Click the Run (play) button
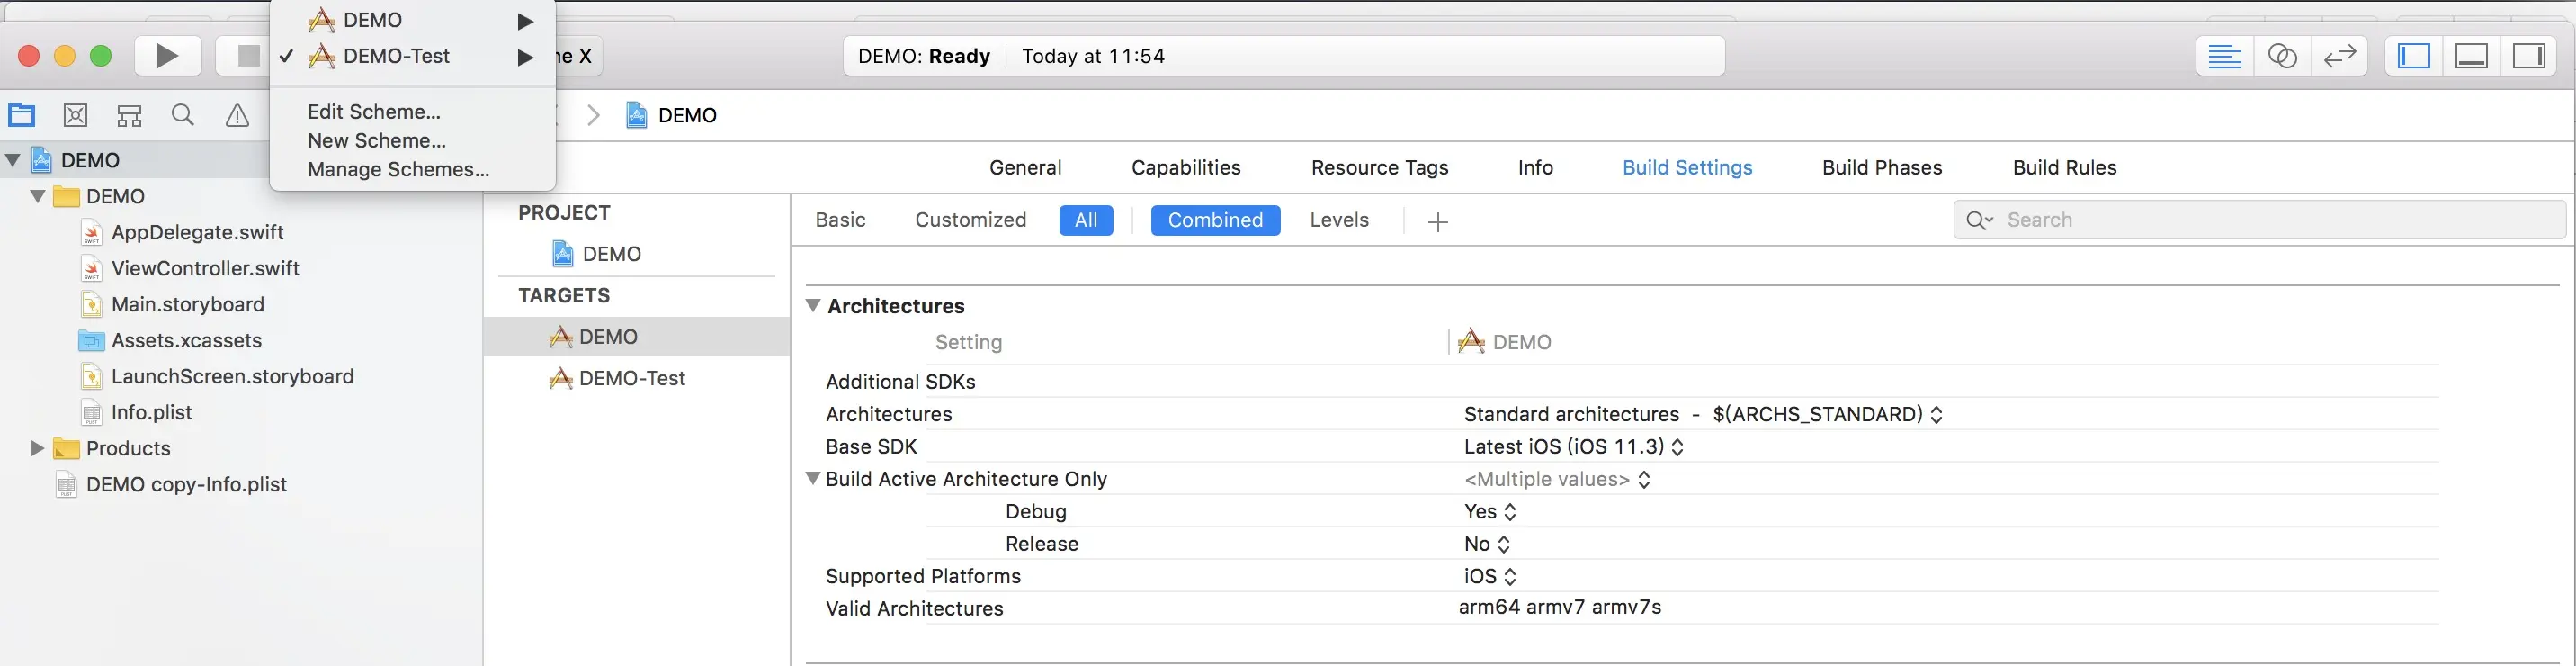 tap(167, 56)
